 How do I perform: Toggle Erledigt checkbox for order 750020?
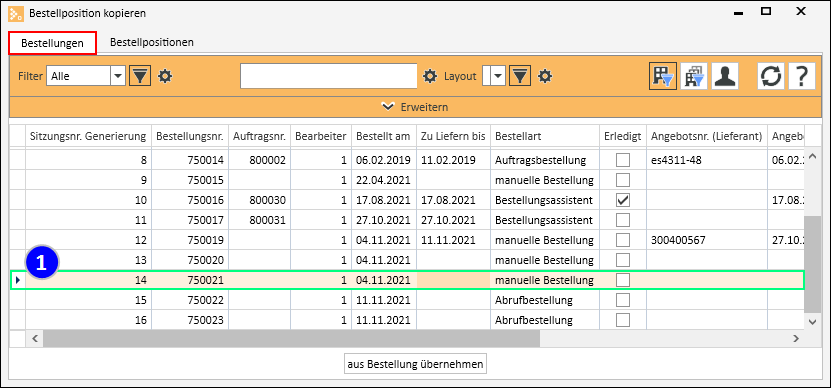(623, 260)
